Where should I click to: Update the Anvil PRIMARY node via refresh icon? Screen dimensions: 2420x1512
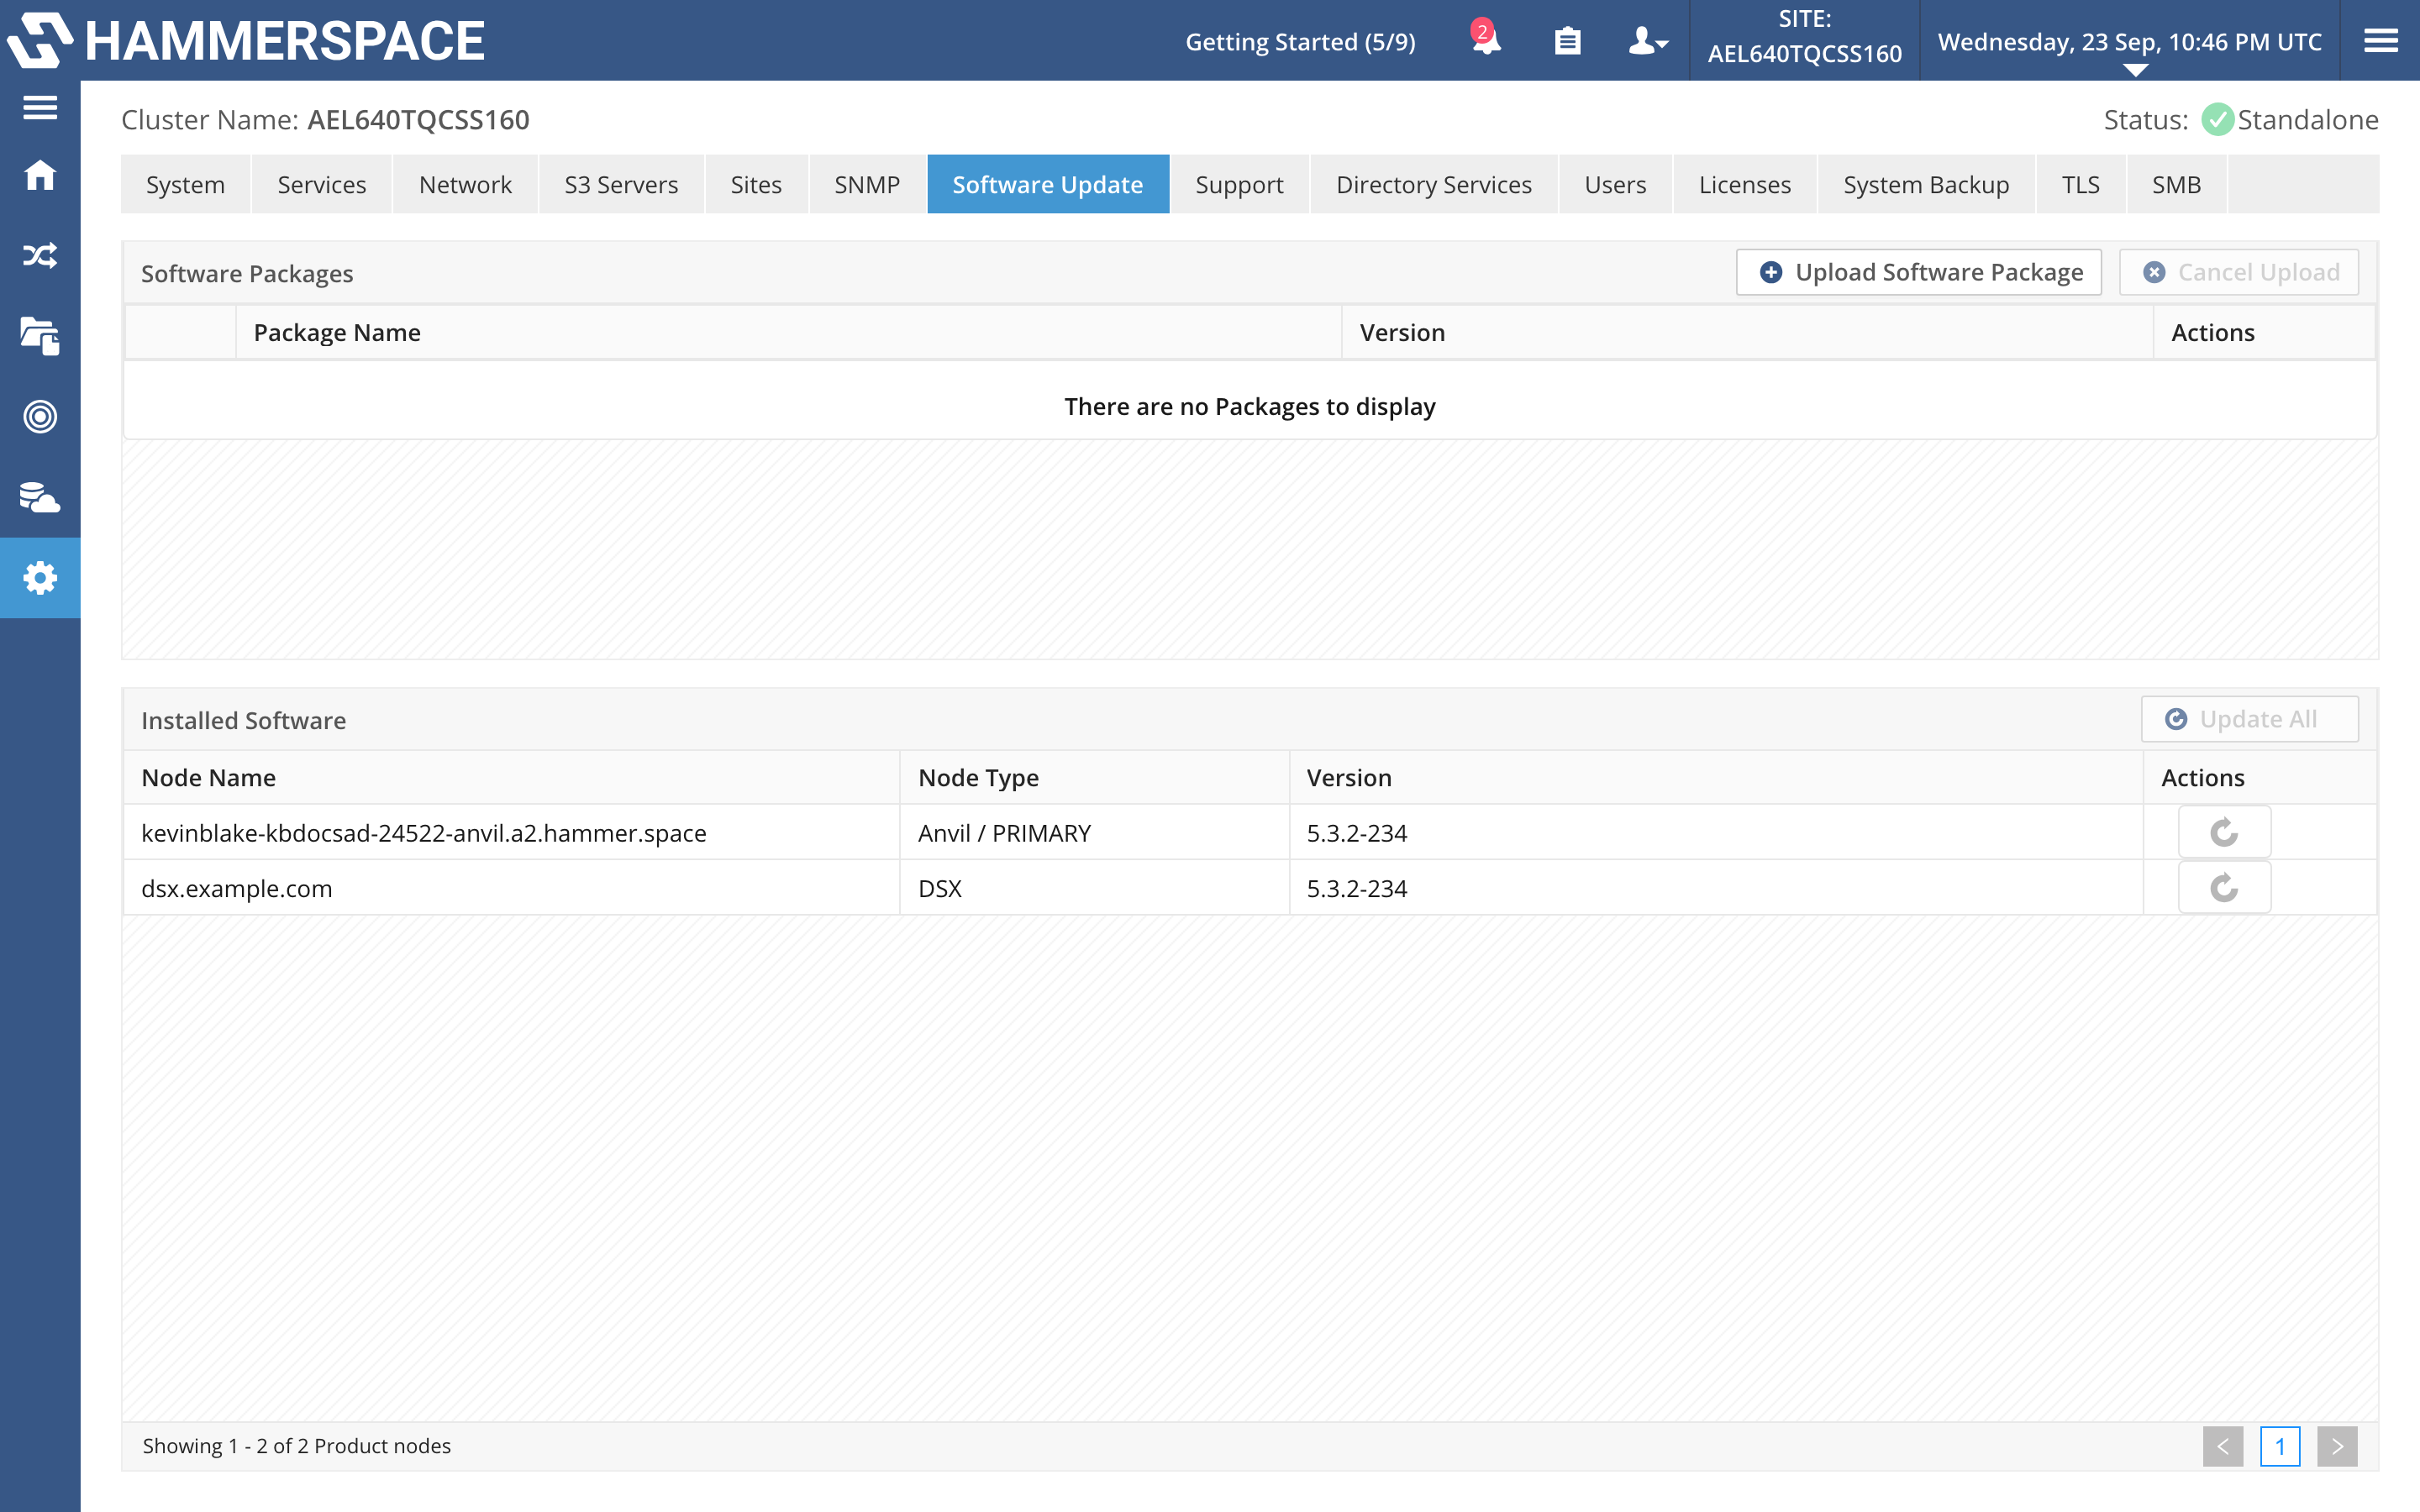[2224, 832]
